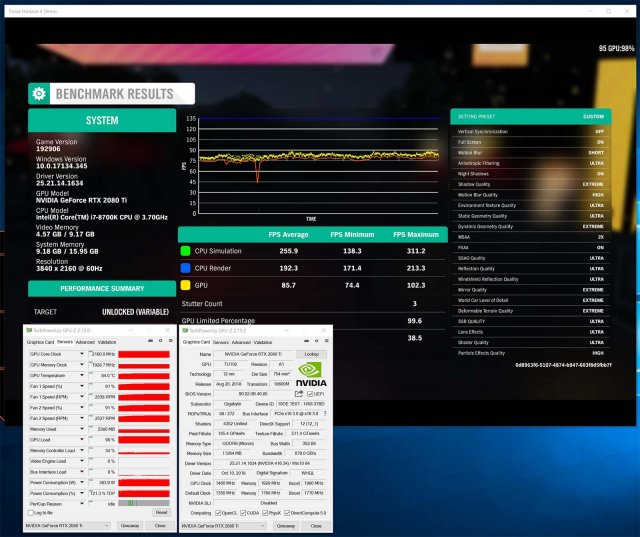Expand the Power Consumption (W) sensor dropdown

82,482
